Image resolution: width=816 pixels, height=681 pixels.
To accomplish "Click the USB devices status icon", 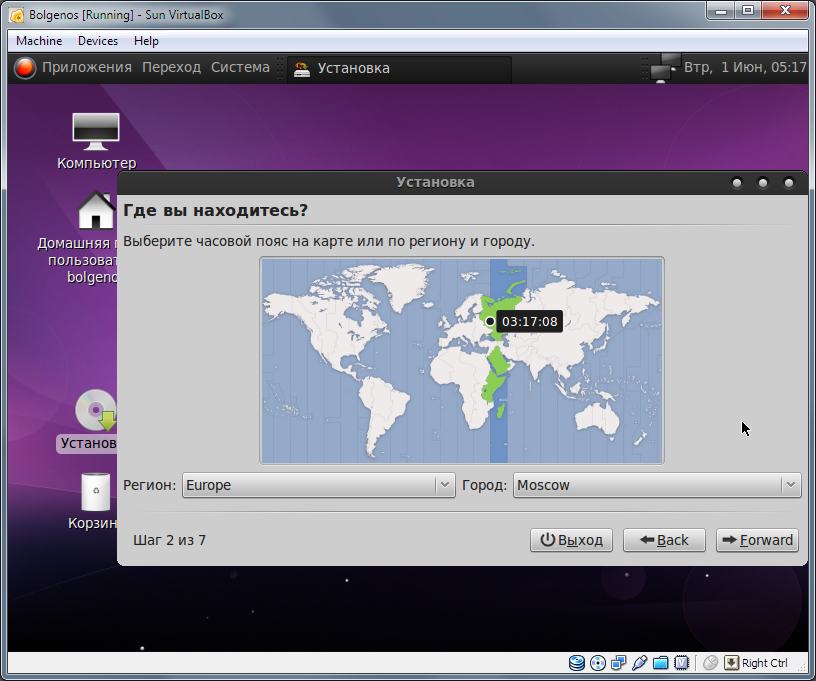I will point(639,663).
